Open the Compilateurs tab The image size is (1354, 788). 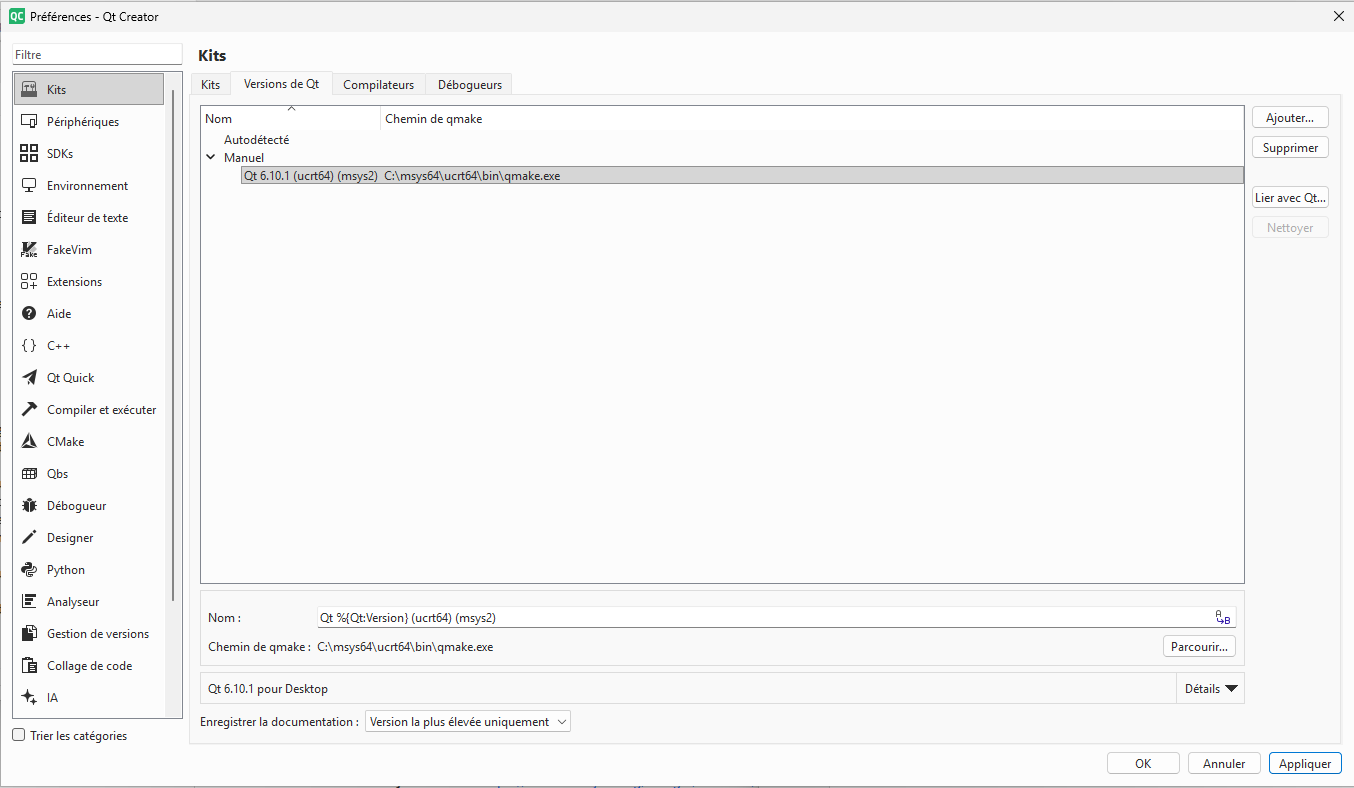378,85
